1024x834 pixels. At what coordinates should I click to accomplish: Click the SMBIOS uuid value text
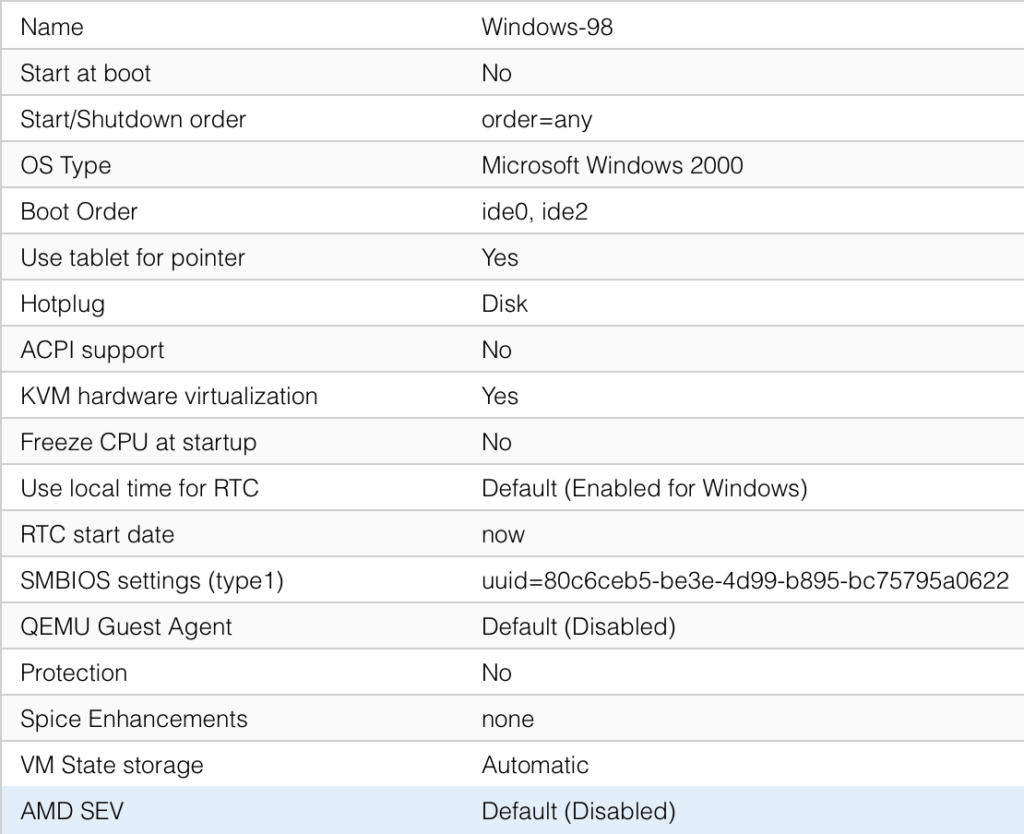(745, 581)
